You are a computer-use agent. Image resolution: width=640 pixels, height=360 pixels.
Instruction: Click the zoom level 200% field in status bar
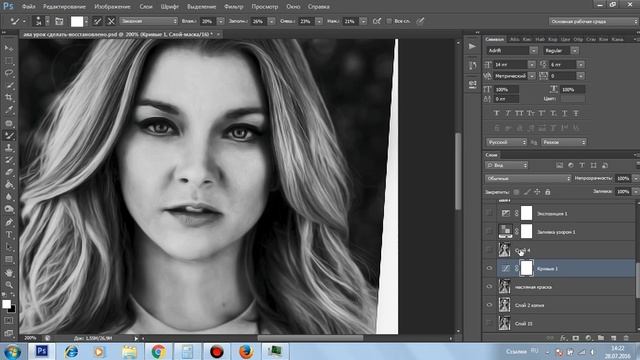[x=30, y=338]
